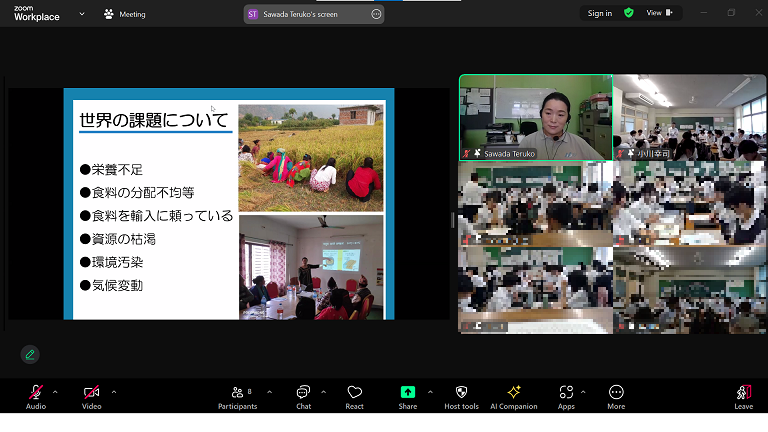This screenshot has width=768, height=432.
Task: Click the muted mic icon on 小川幸司 tile
Action: 620,154
